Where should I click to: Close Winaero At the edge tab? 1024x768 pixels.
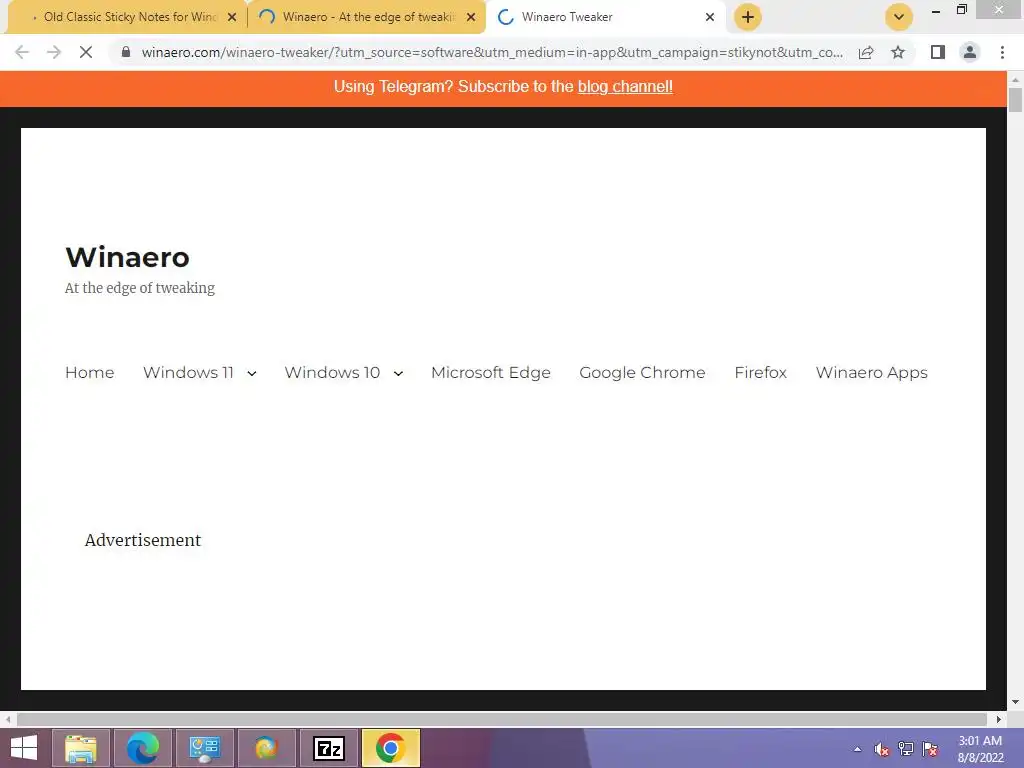471,18
